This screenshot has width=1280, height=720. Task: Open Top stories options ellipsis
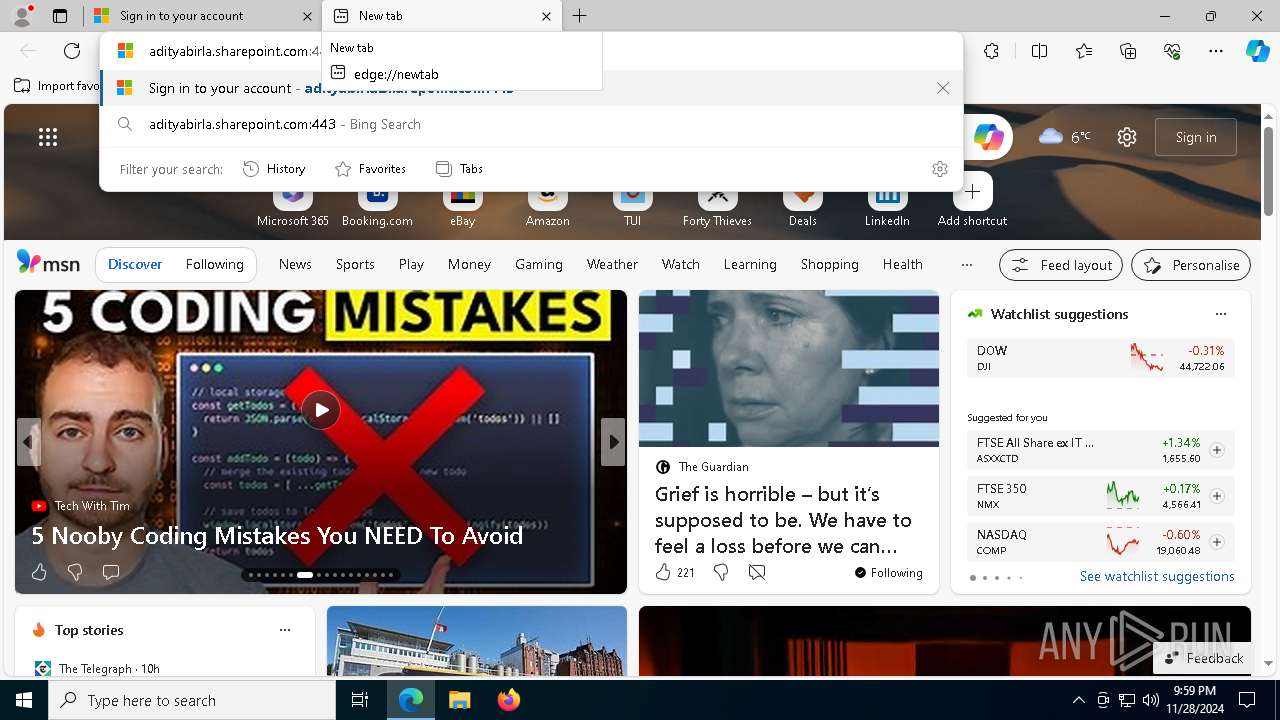(x=285, y=630)
